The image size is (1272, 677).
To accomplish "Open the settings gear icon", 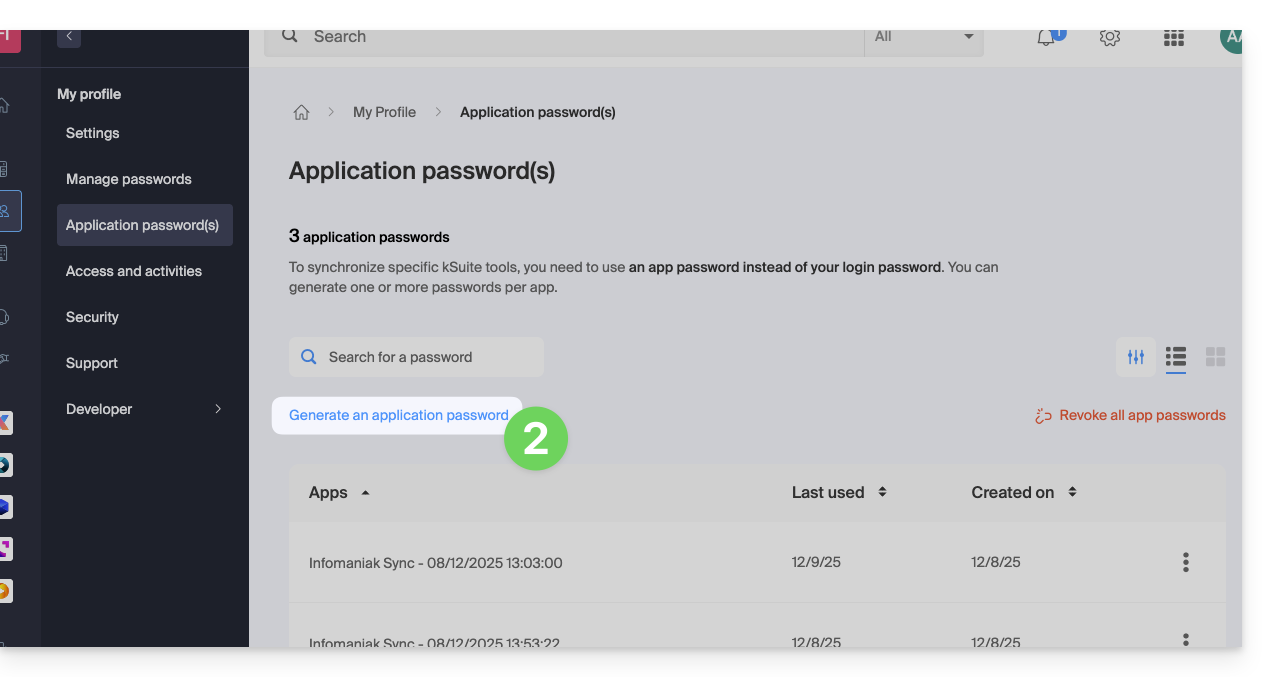I will click(1109, 38).
